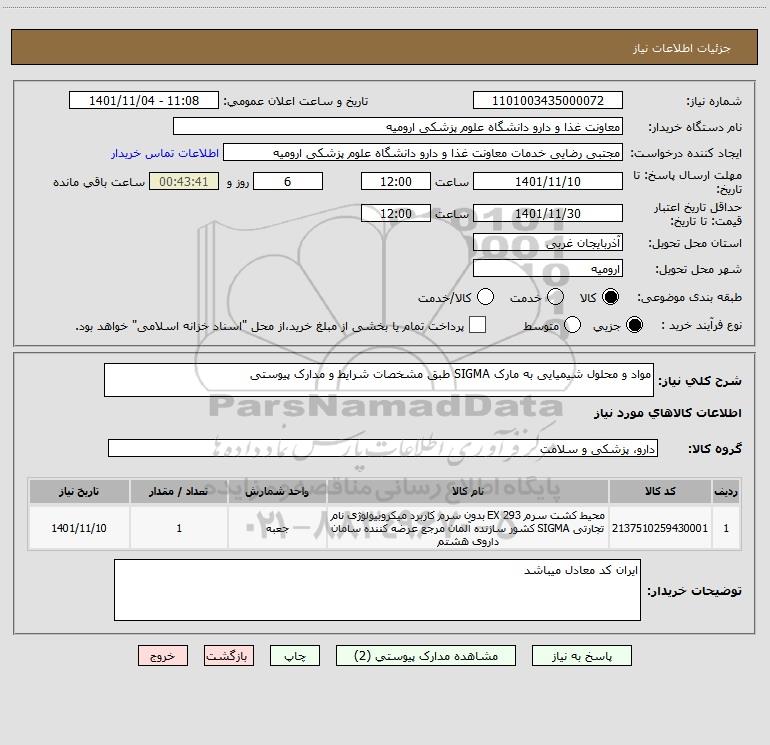Select متوسط purchase process type
Image resolution: width=770 pixels, height=745 pixels.
(x=573, y=326)
